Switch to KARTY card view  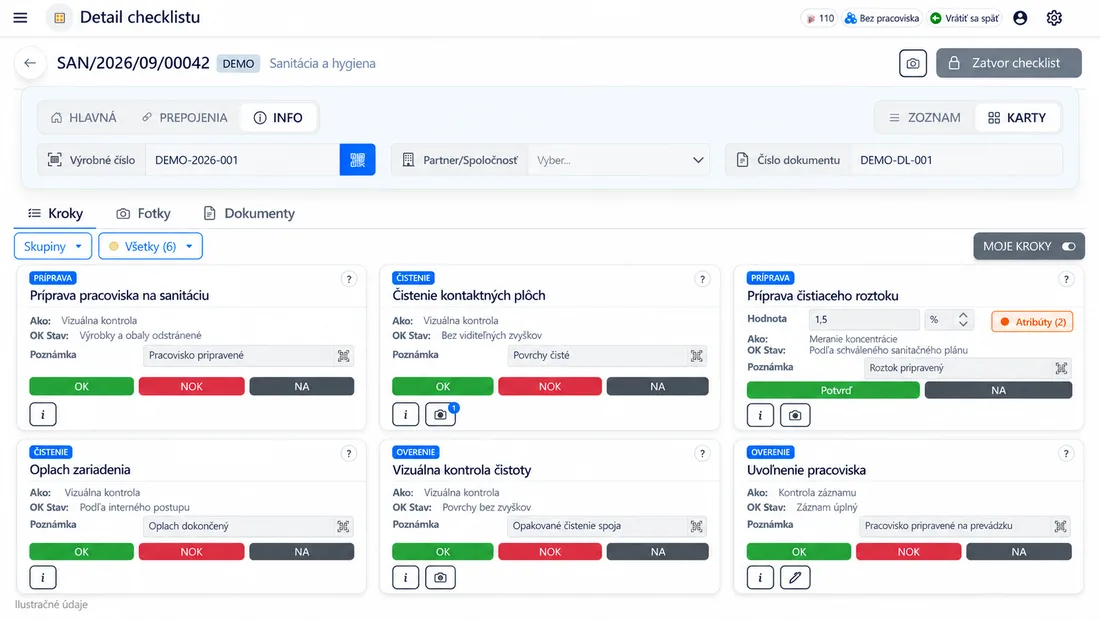[x=1017, y=118]
